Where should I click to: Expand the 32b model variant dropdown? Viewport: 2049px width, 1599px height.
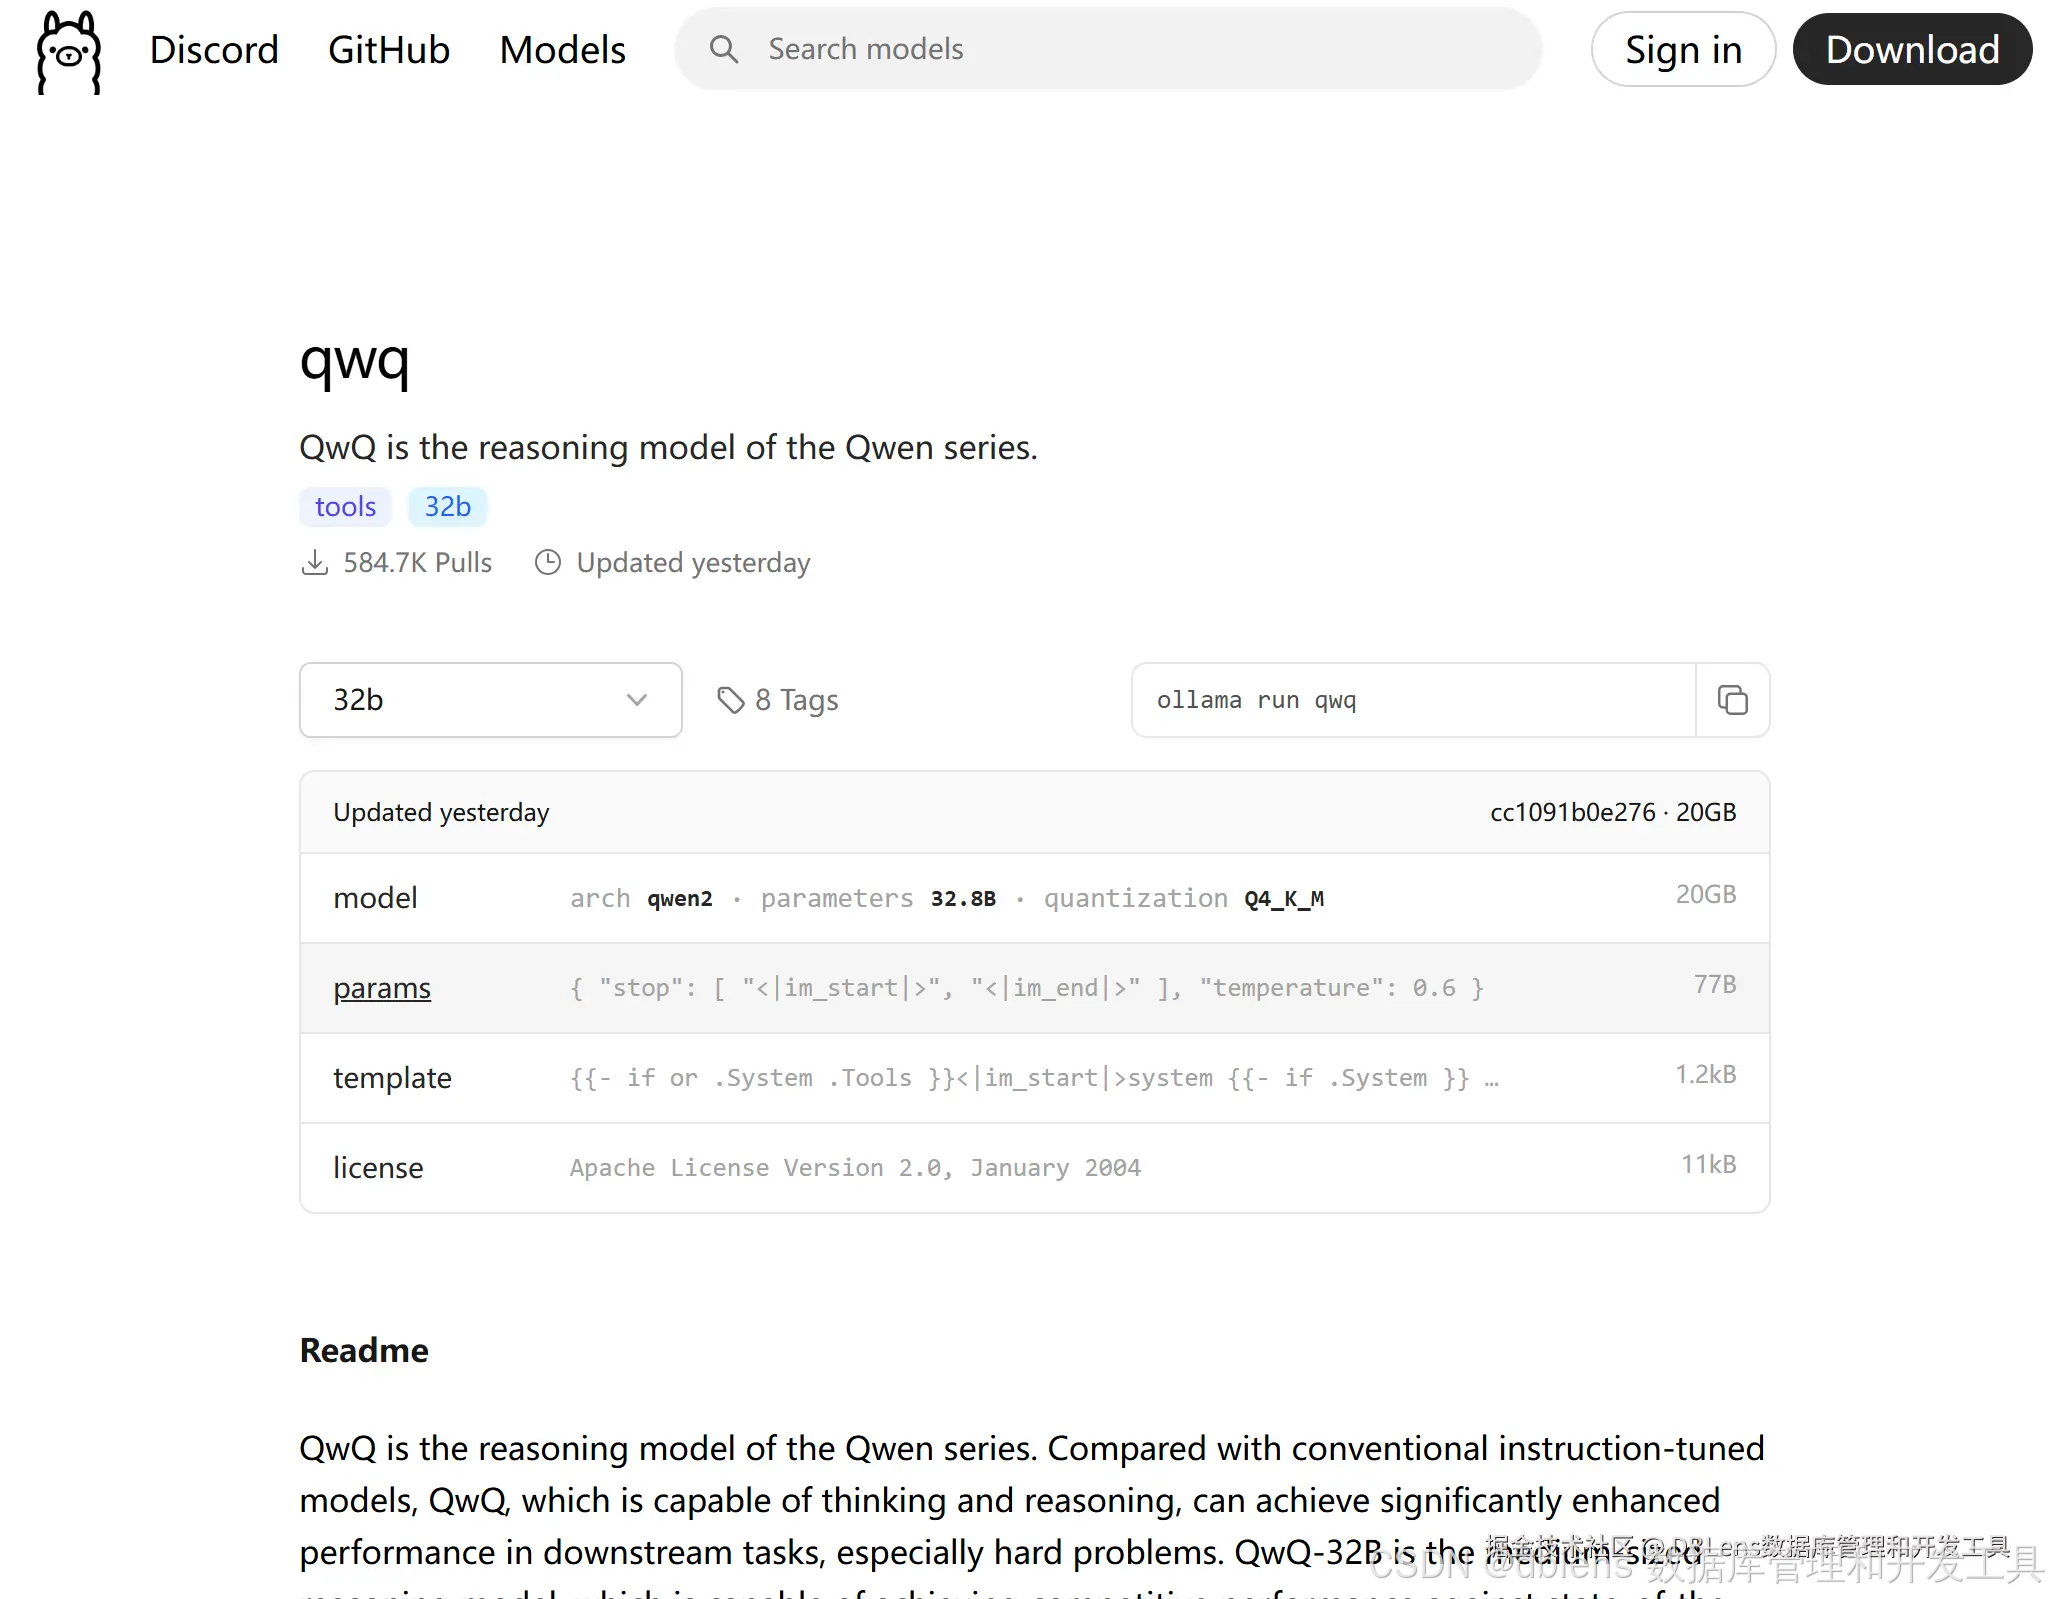[x=489, y=700]
